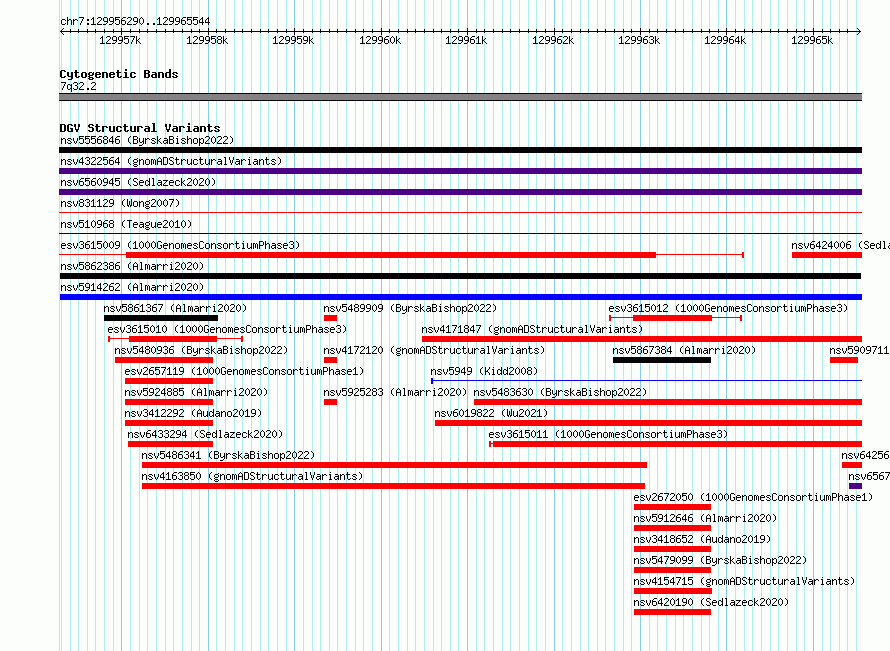Click nsv5486341 (ByrskaBishop2022) label
890x651 pixels.
(228, 455)
